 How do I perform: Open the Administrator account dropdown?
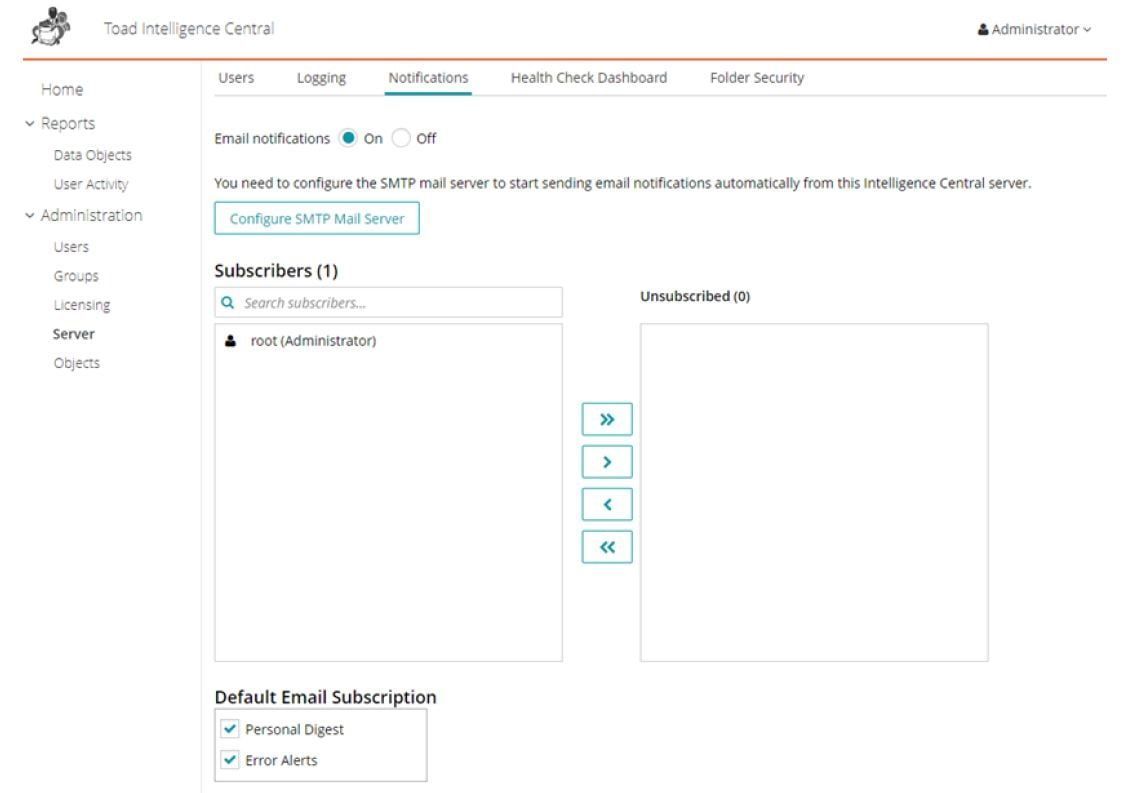tap(1035, 29)
